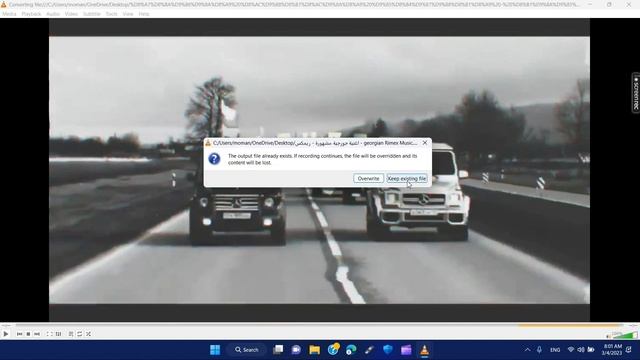
Task: Open the Playback menu
Action: tap(31, 14)
